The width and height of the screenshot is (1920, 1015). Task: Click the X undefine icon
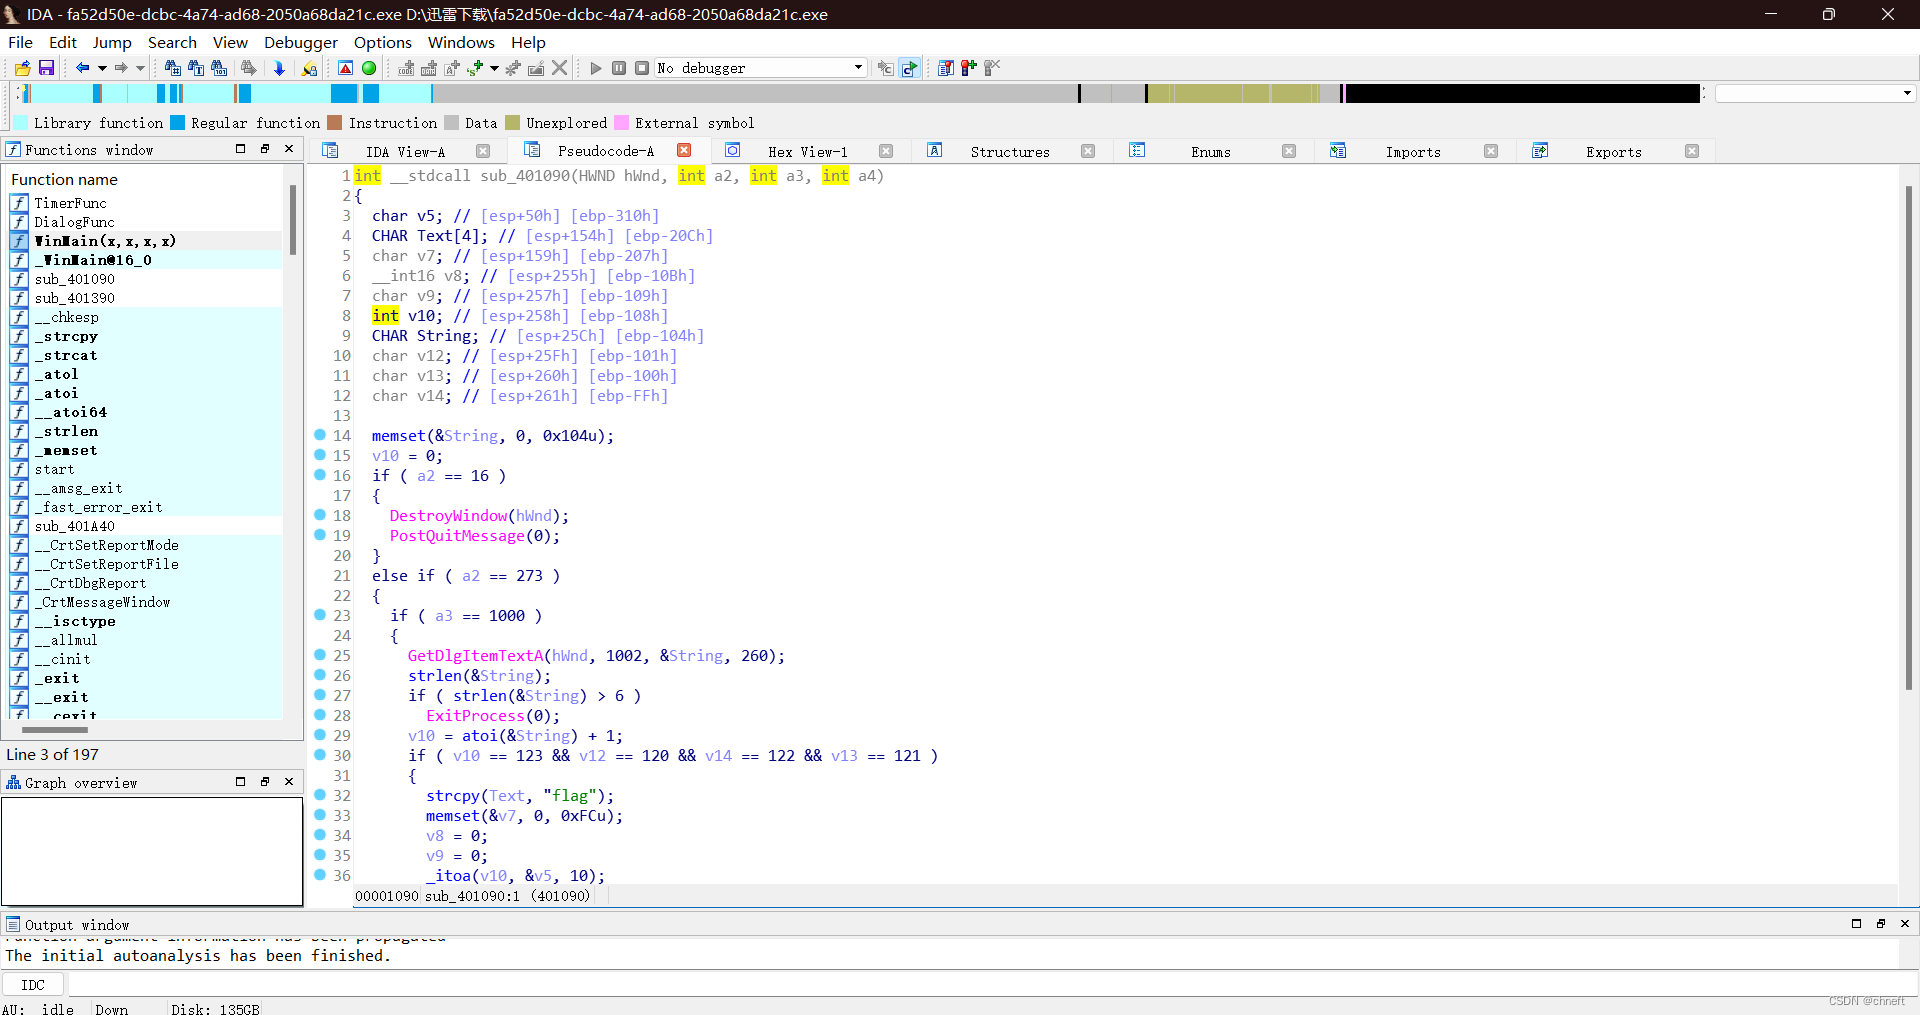(x=560, y=68)
